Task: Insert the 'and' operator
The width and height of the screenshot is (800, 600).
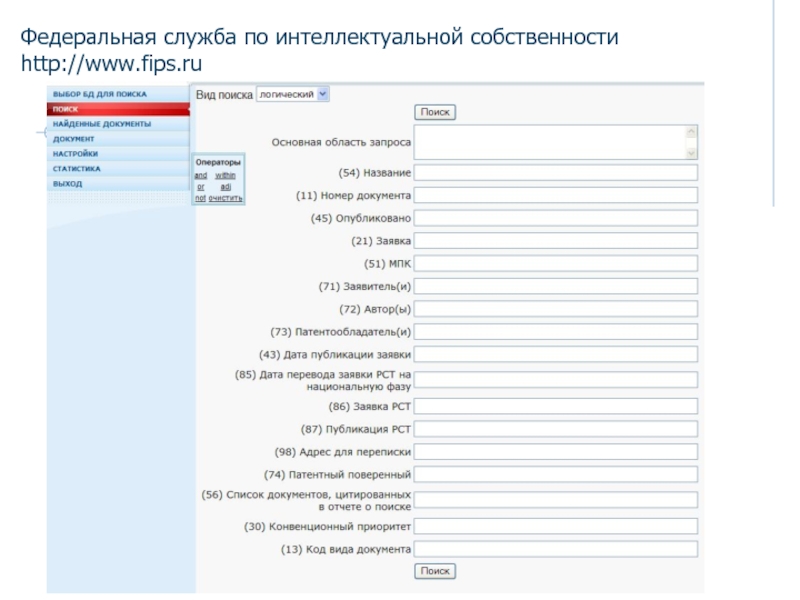Action: pos(201,175)
